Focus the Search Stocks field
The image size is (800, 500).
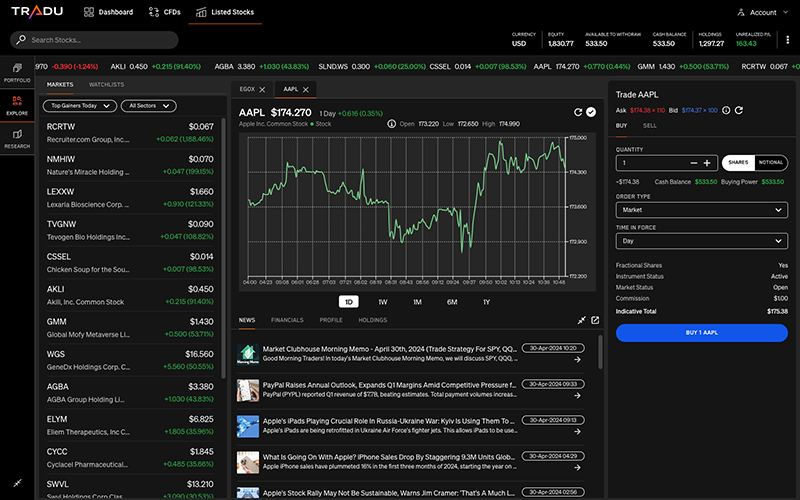click(x=94, y=40)
